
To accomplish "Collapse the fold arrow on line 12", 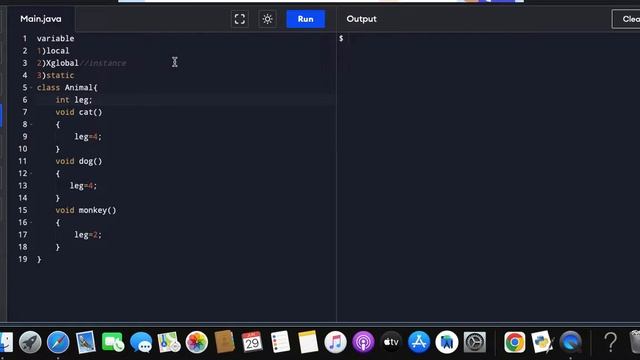I will [31, 173].
